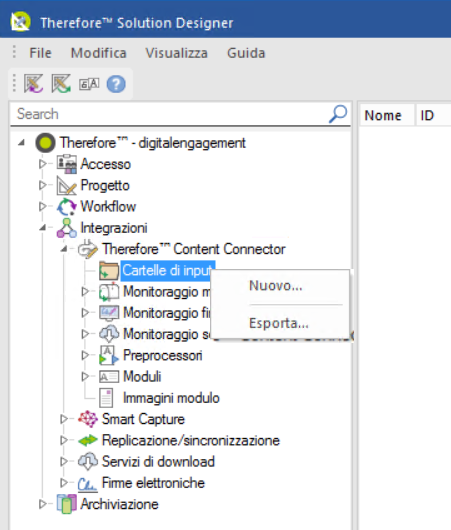Click the Cartelle di input folder icon
This screenshot has width=451, height=530.
[x=109, y=270]
